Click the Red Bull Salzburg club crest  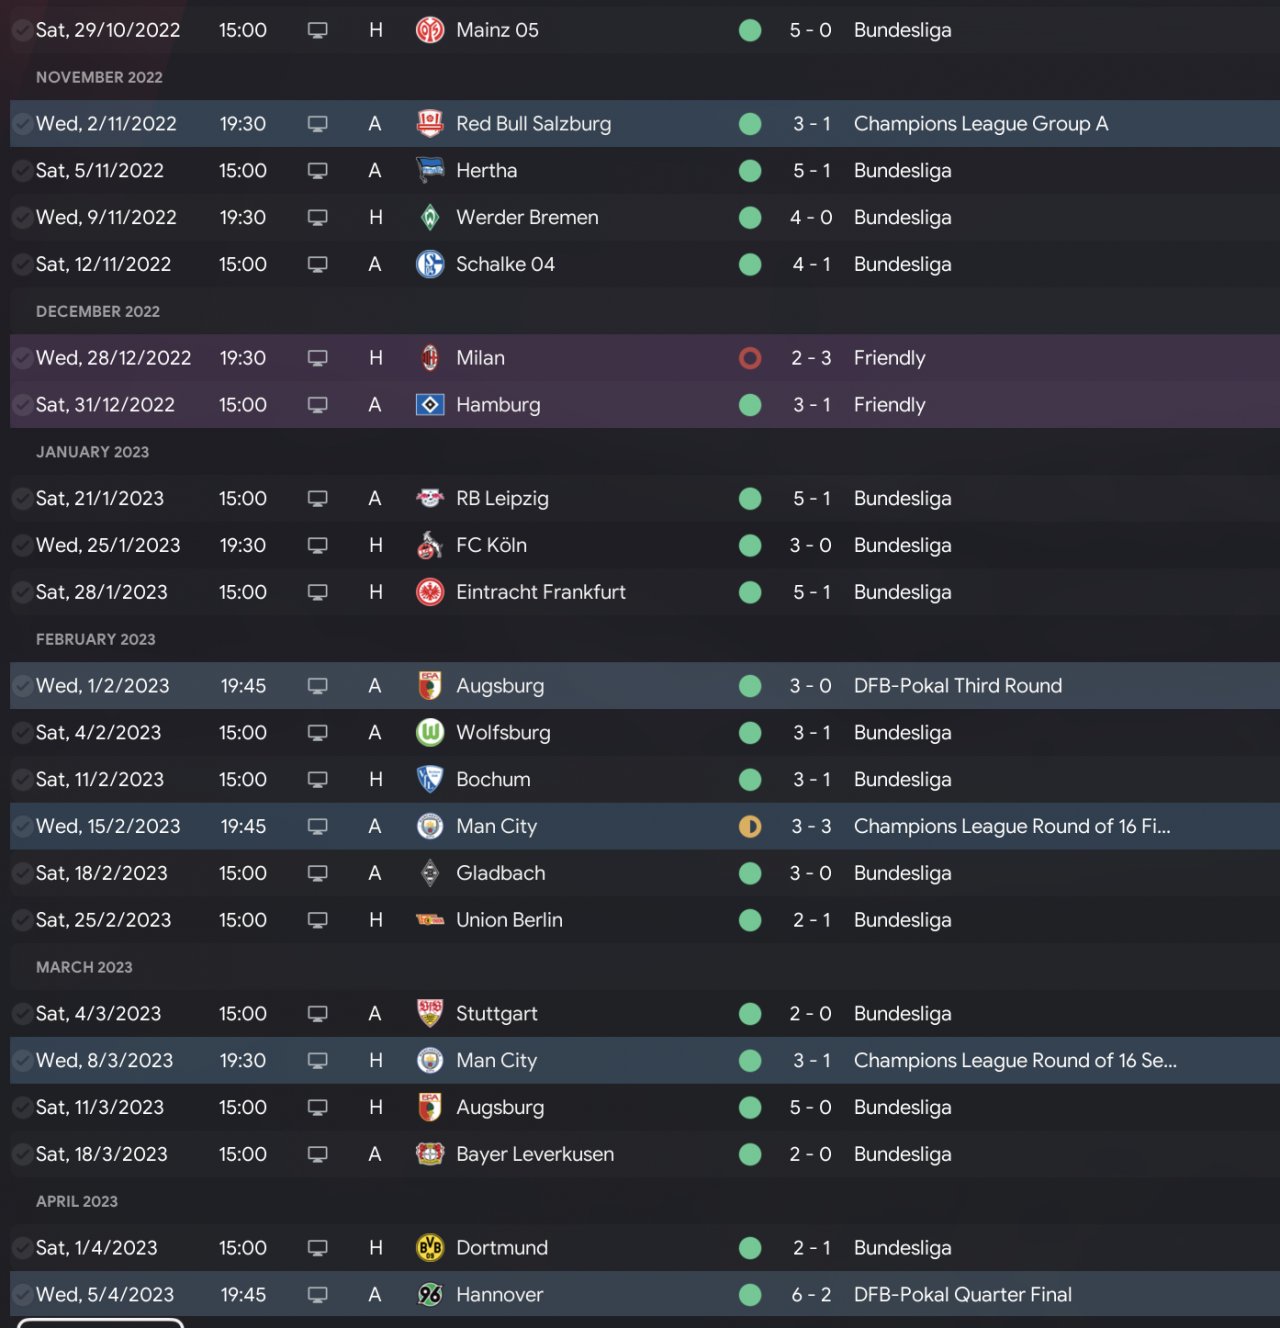point(430,124)
